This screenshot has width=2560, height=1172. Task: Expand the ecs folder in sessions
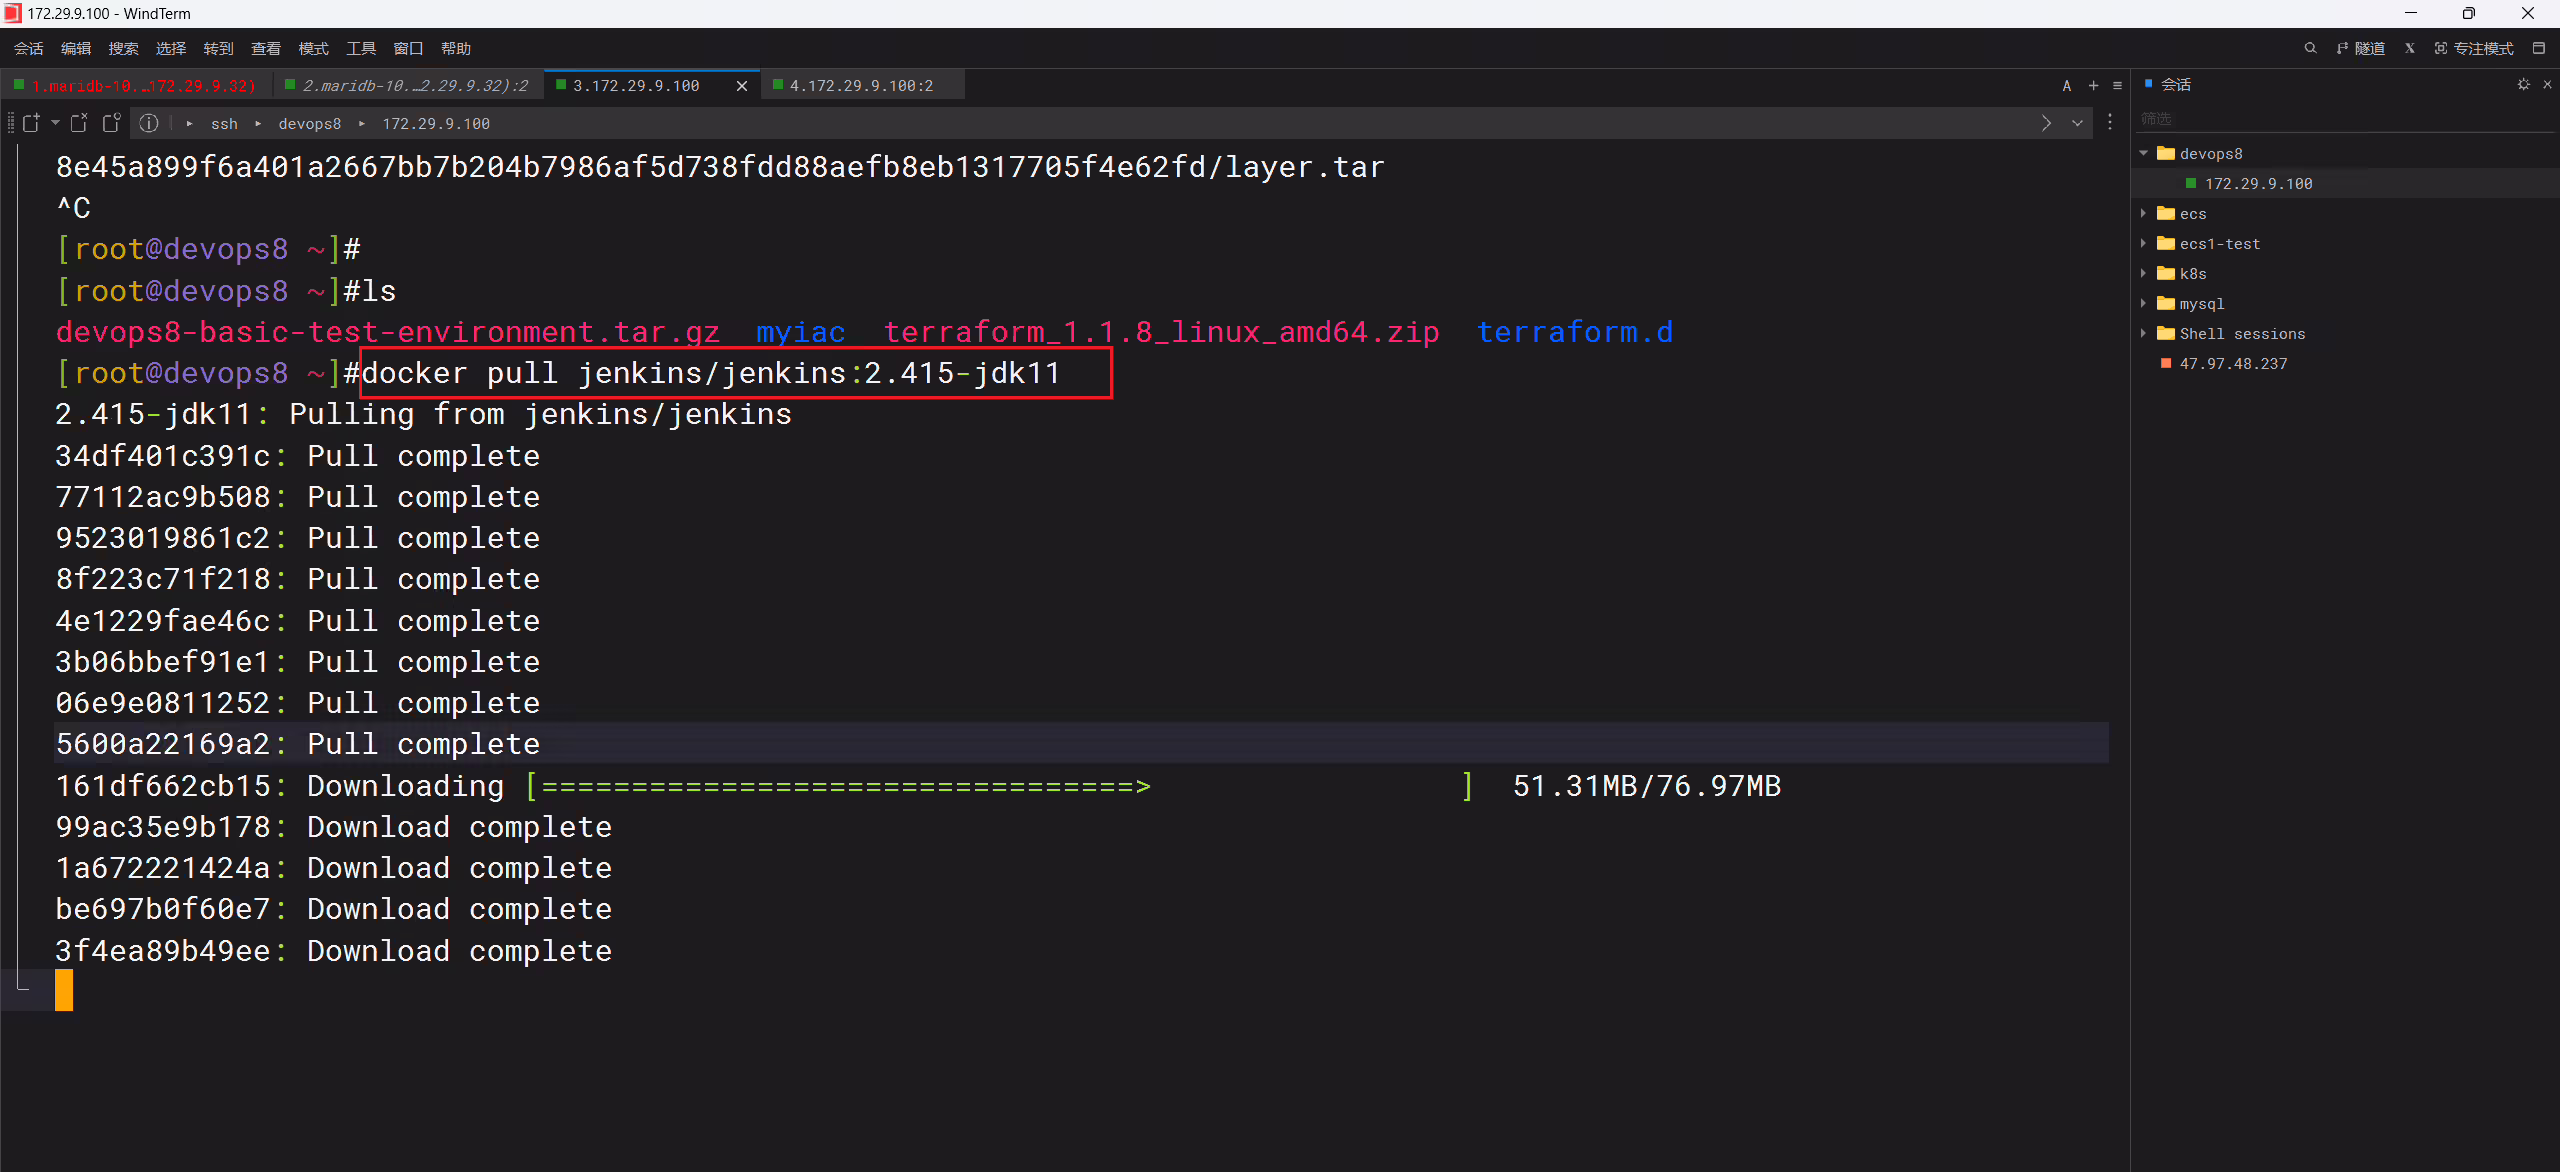pyautogui.click(x=2143, y=213)
